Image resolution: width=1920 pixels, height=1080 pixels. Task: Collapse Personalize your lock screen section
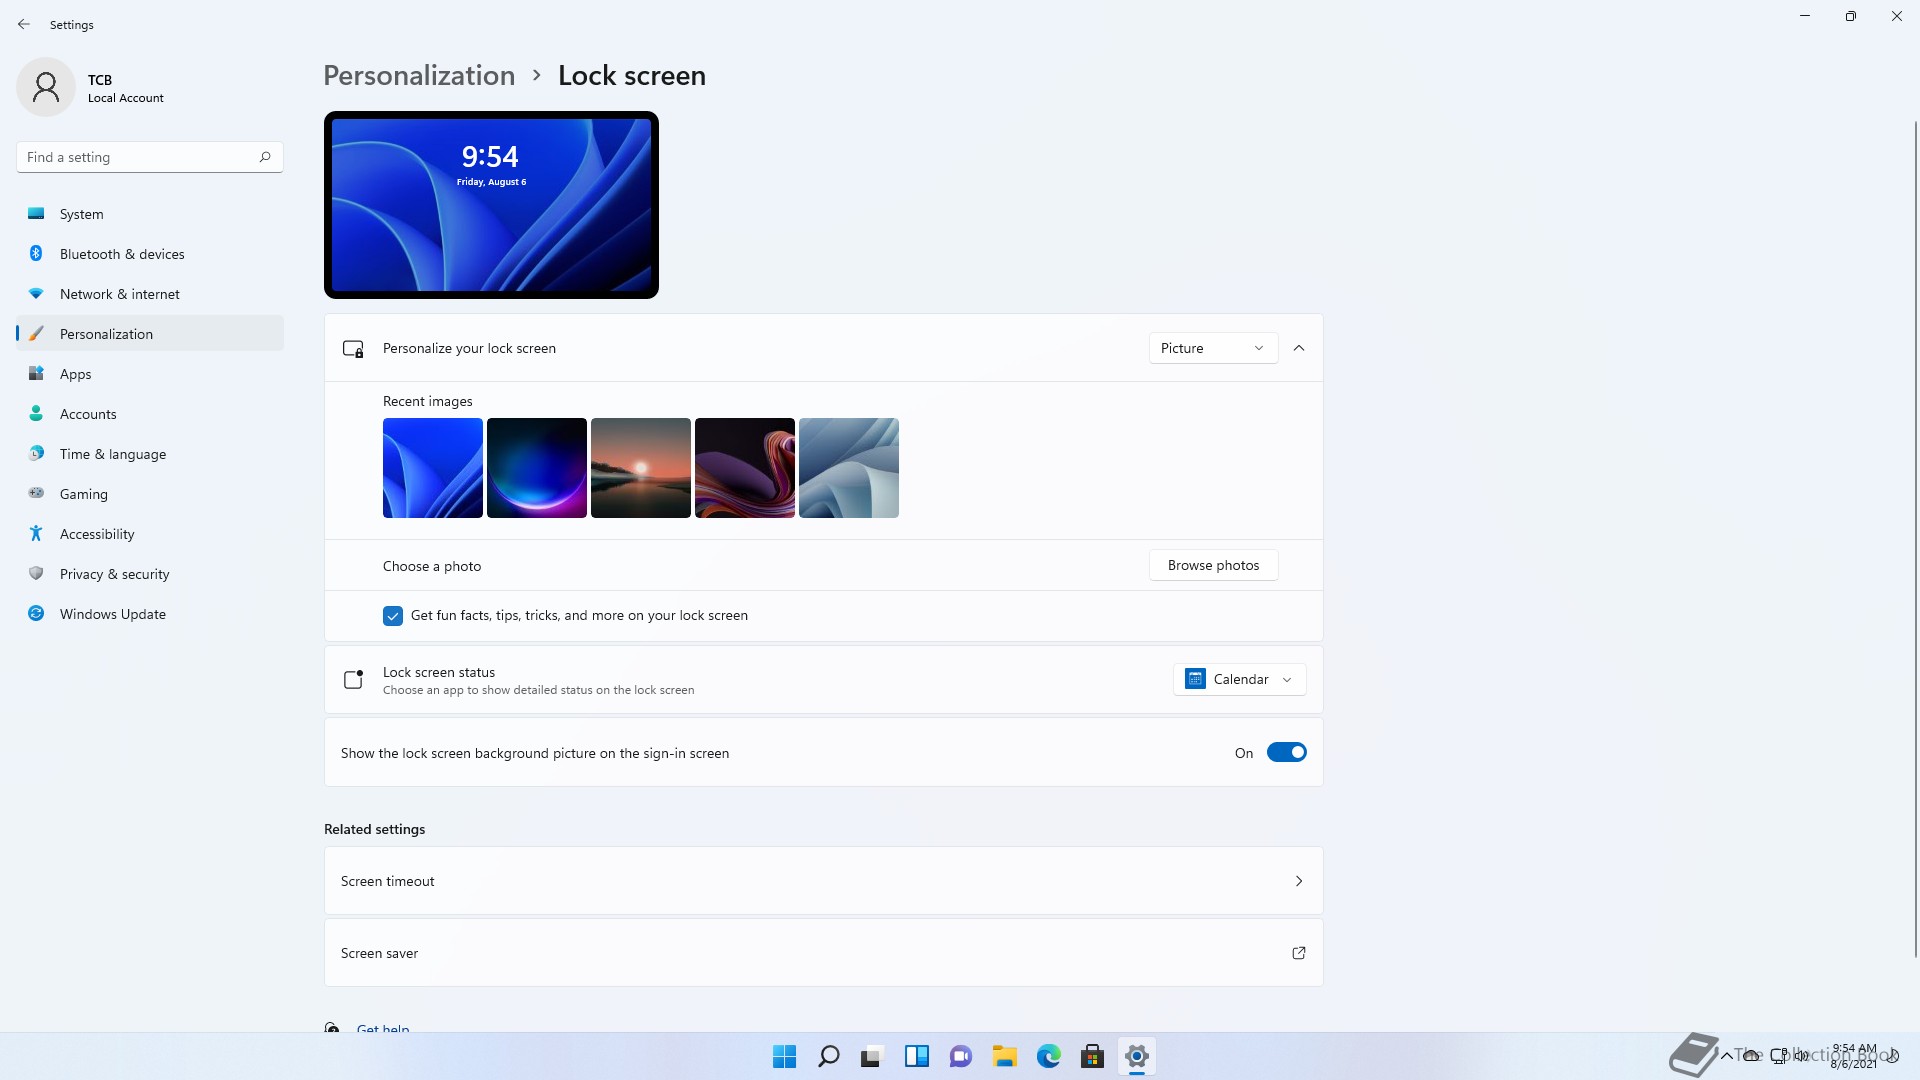[x=1298, y=348]
